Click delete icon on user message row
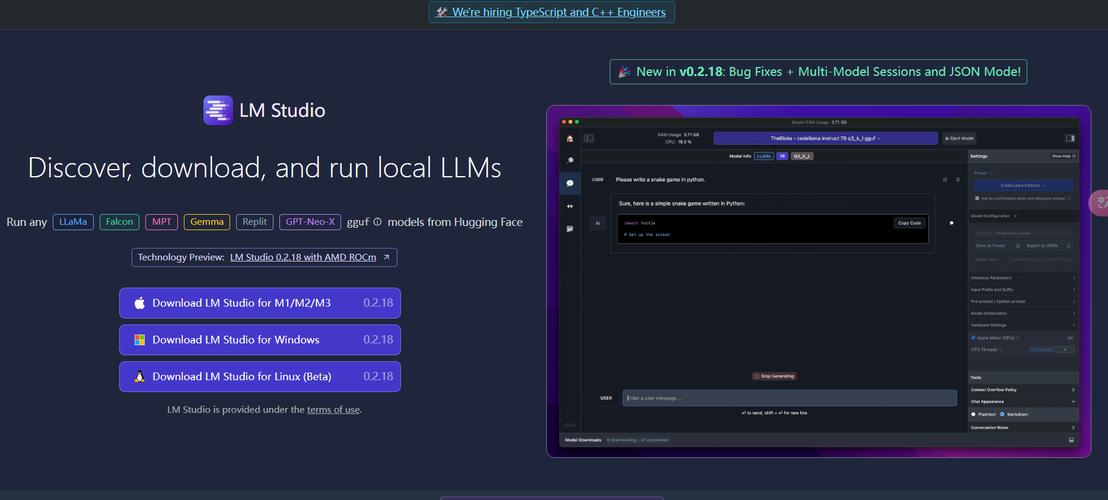The height and width of the screenshot is (500, 1108). tap(958, 179)
